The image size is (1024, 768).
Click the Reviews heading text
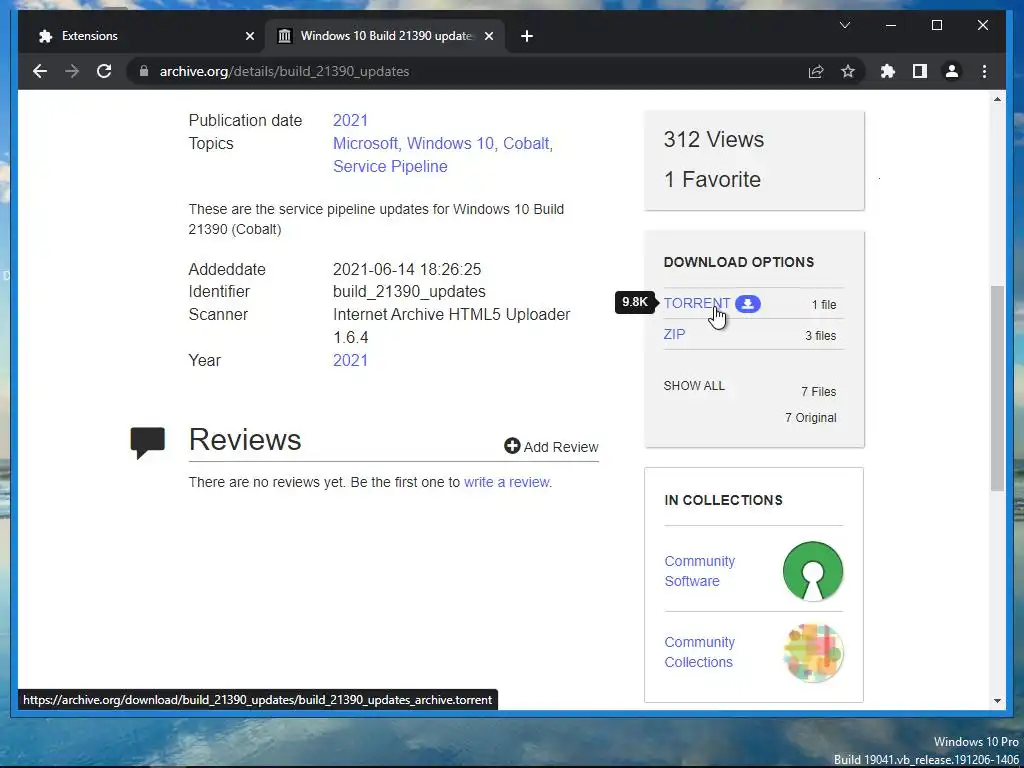245,440
